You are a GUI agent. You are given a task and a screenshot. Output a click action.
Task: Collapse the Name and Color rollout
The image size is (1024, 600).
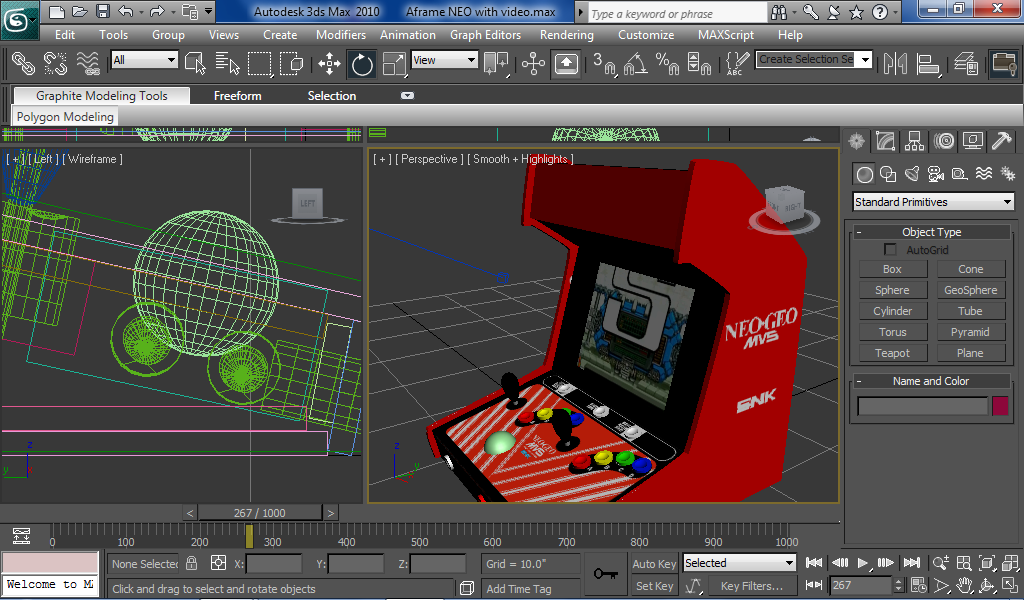pyautogui.click(x=931, y=381)
